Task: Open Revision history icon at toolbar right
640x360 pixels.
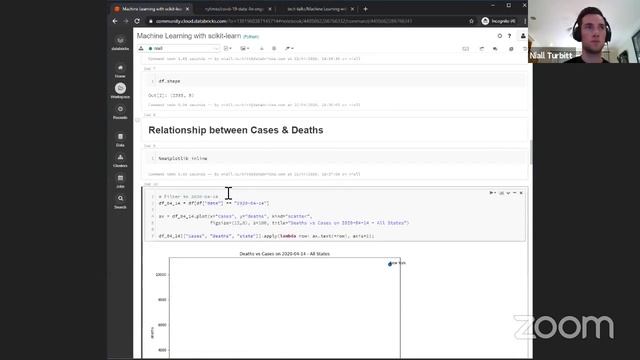Action: [511, 49]
